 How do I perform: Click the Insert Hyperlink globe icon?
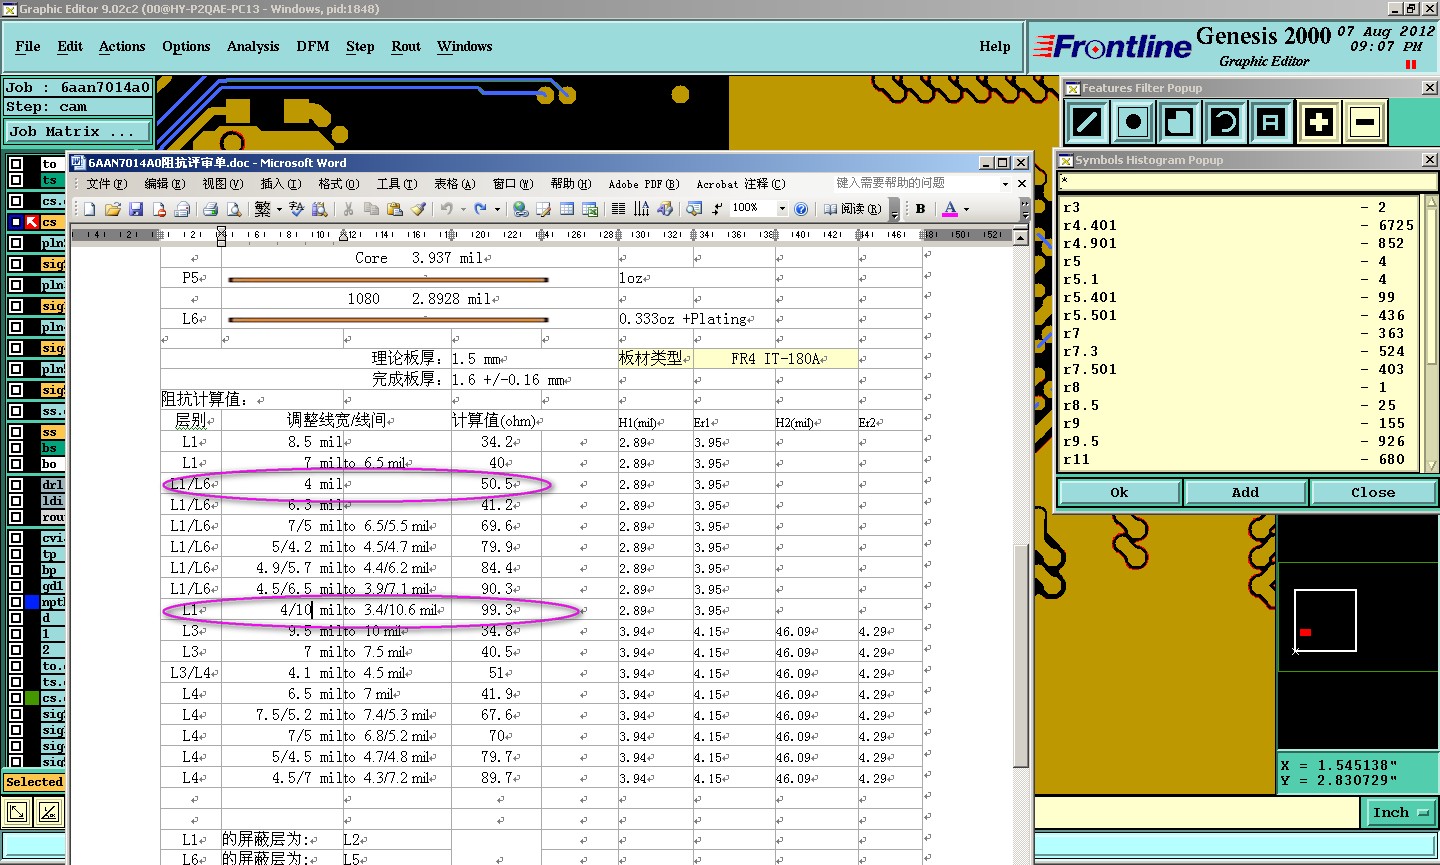(x=520, y=209)
